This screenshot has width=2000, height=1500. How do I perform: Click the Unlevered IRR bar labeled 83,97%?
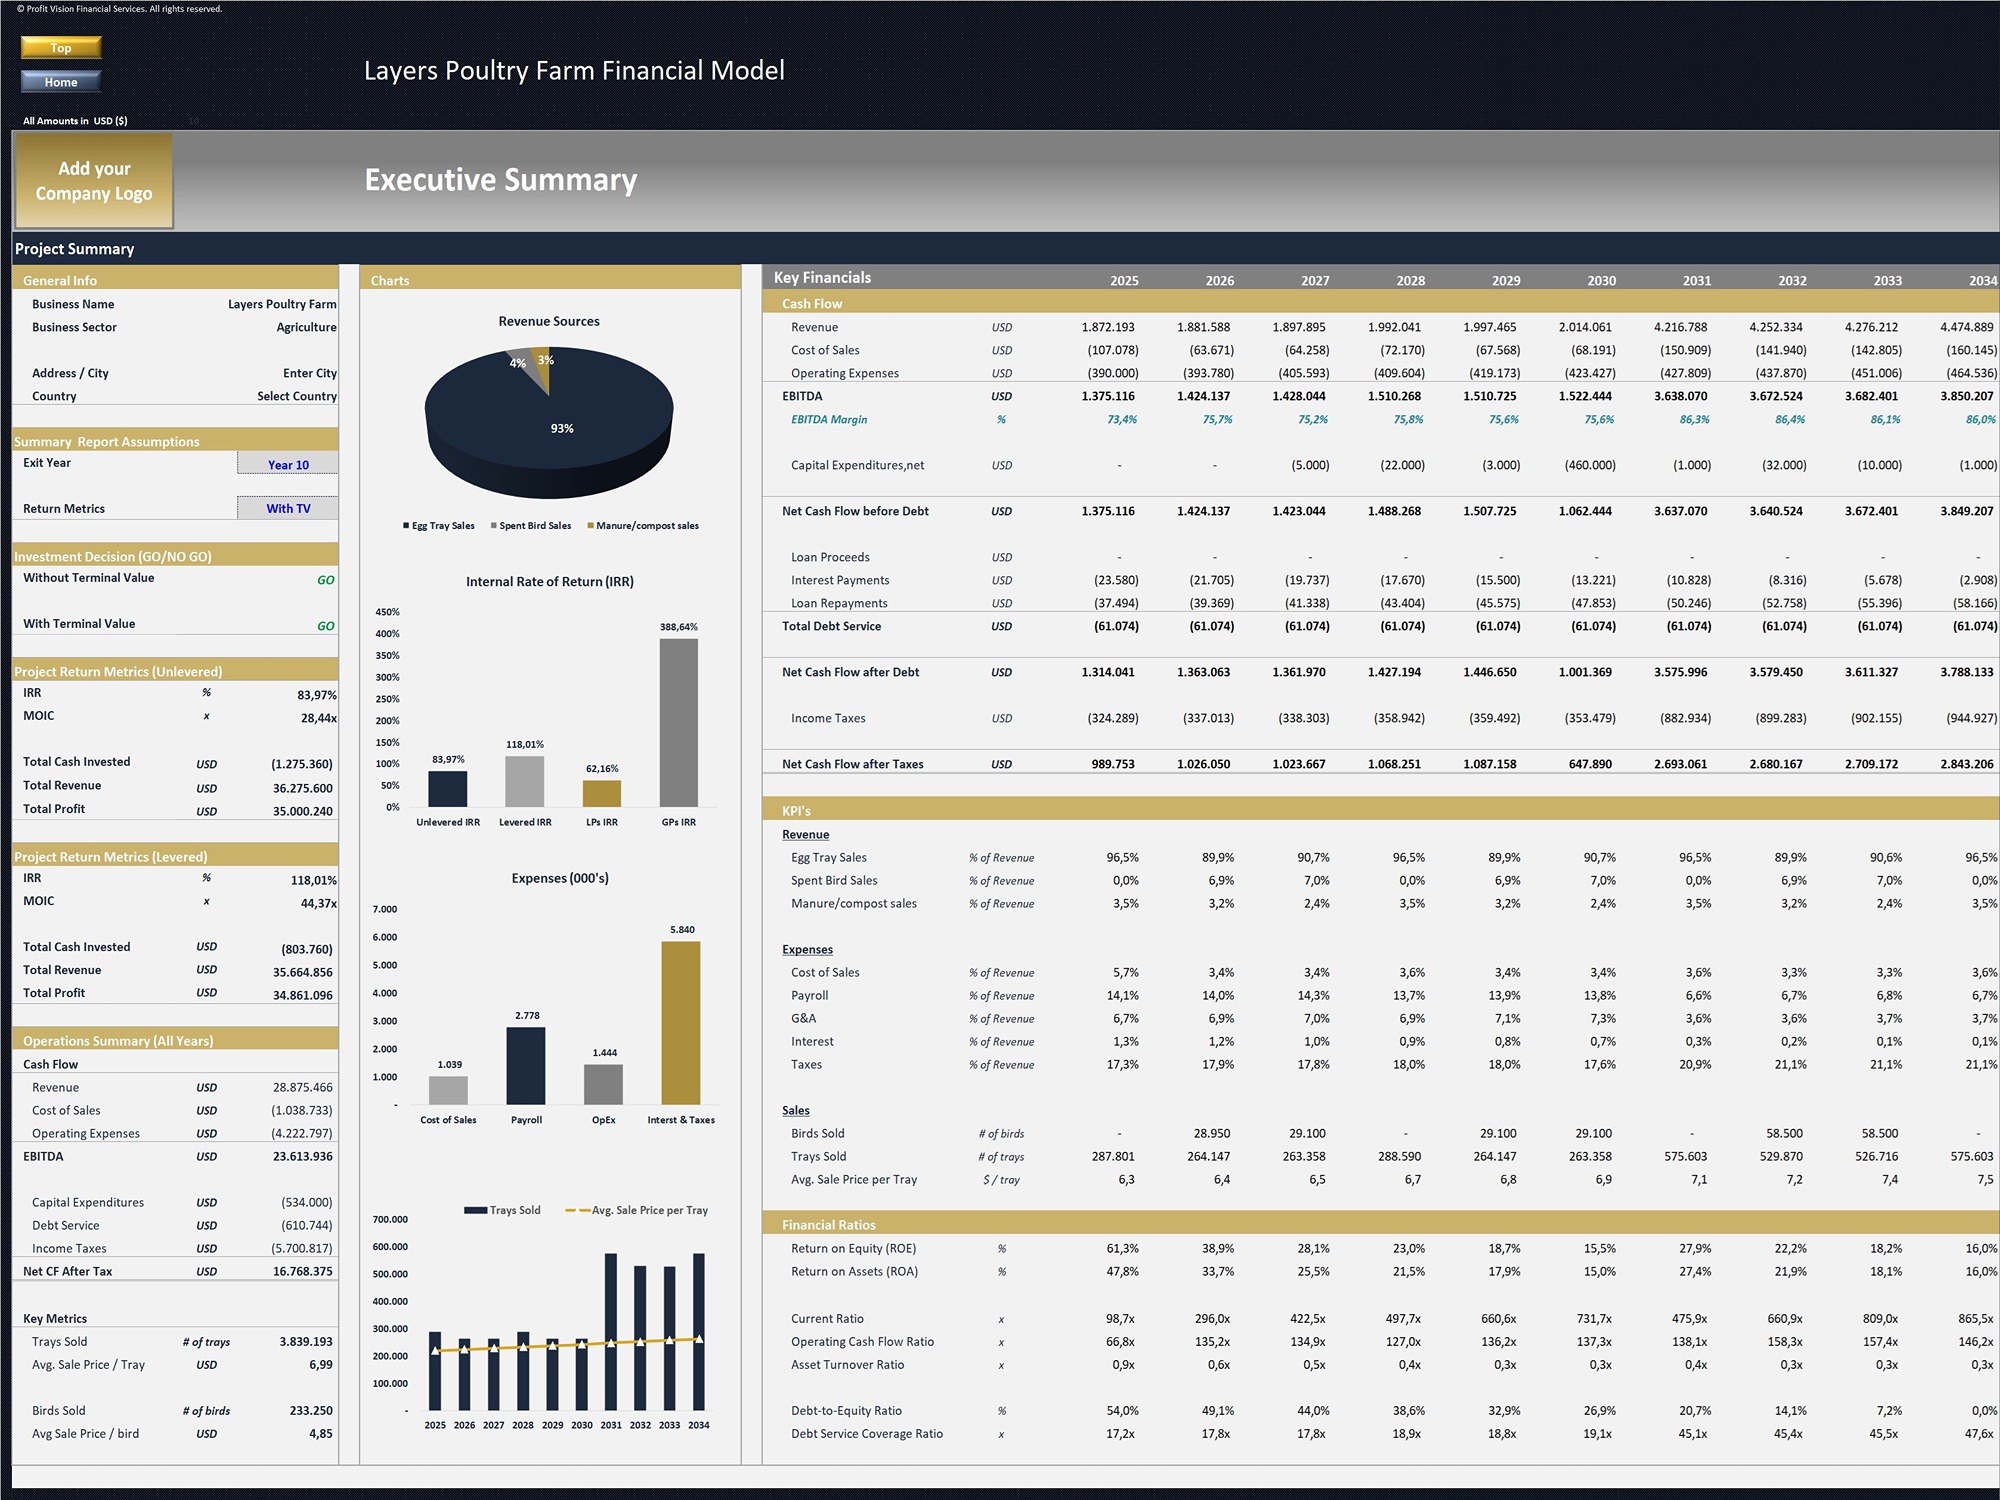coord(448,789)
